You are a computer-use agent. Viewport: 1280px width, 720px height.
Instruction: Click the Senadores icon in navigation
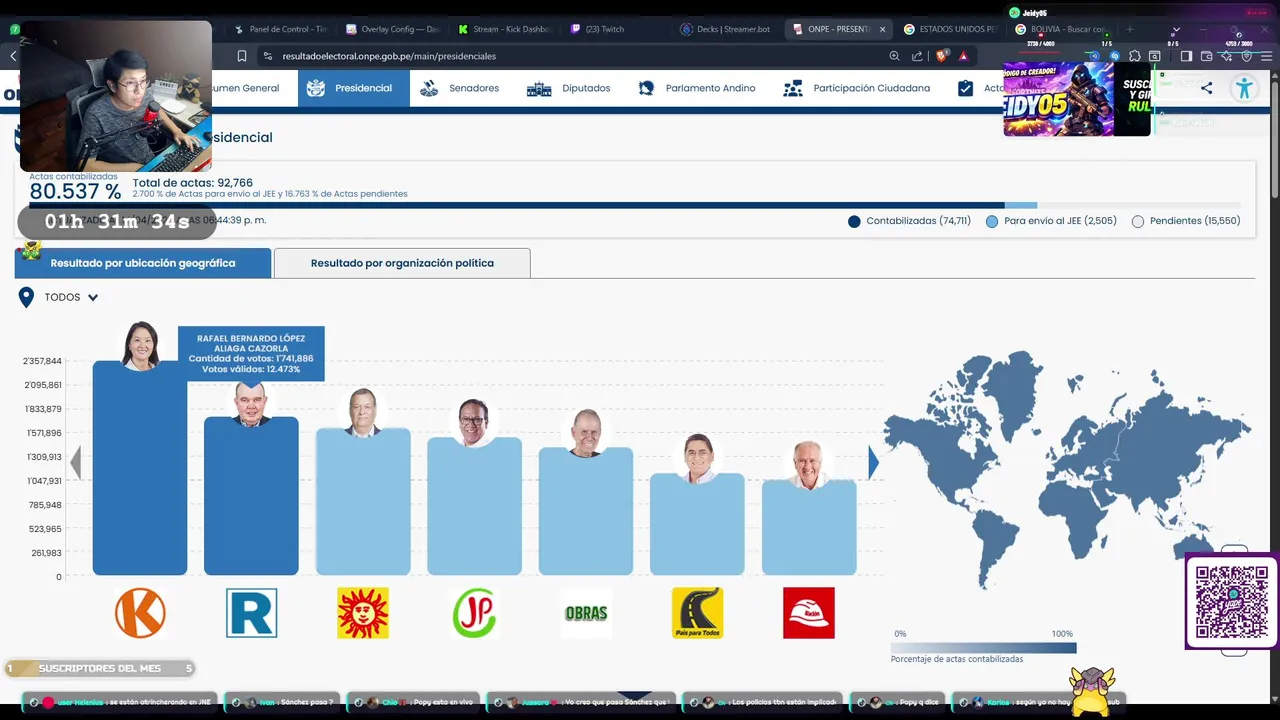pos(429,88)
